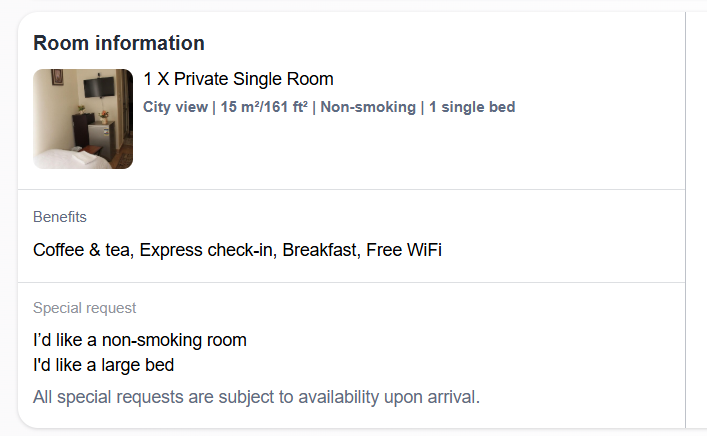Viewport: 707px width, 436px height.
Task: Click the Free WiFi benefit
Action: click(404, 250)
